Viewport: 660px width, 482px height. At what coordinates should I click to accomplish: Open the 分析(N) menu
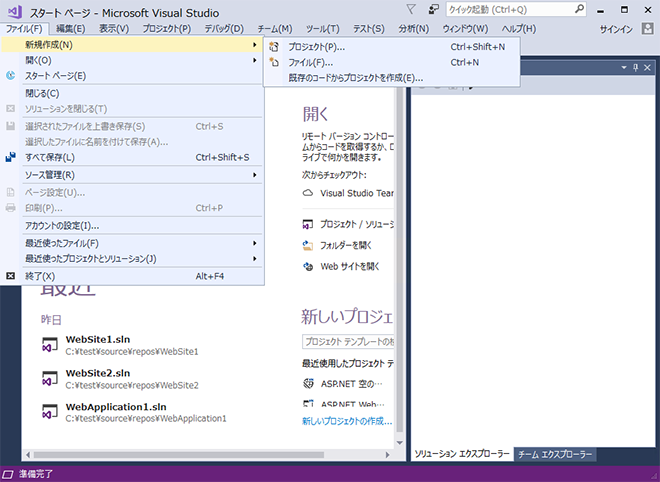point(414,29)
